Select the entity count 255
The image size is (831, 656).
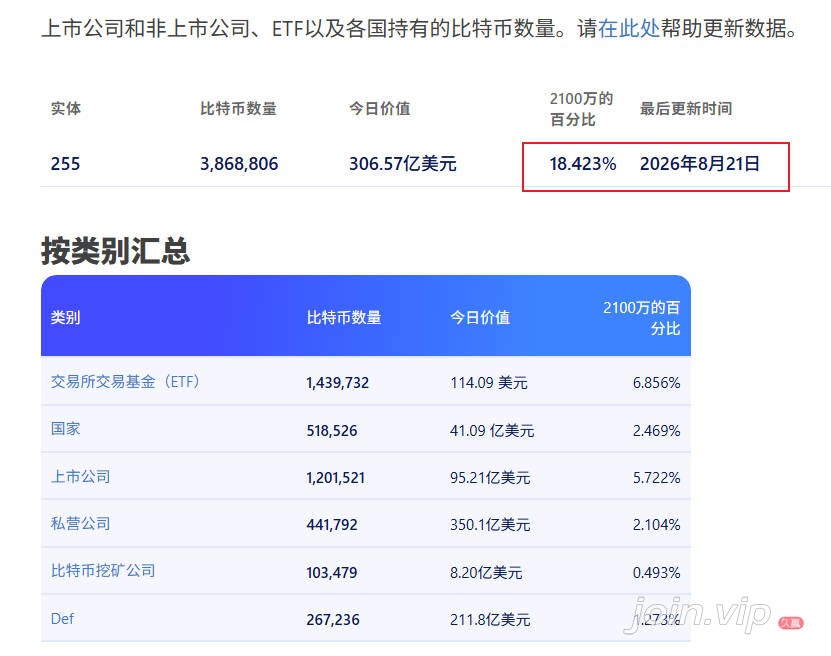[x=65, y=164]
